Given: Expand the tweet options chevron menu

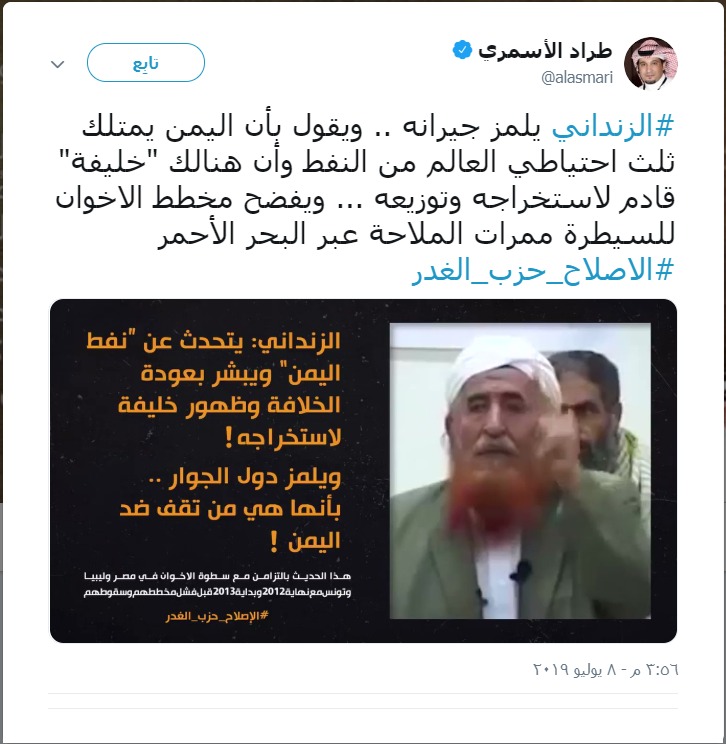Looking at the screenshot, I should 57,64.
